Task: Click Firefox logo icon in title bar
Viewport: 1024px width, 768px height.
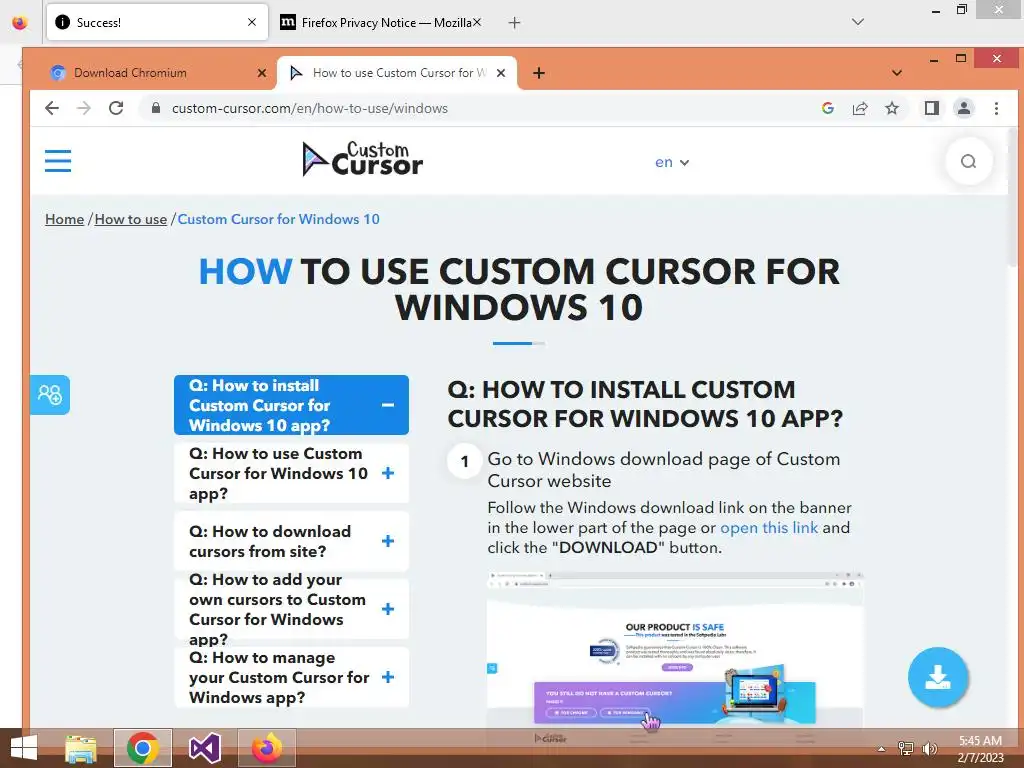Action: pos(20,22)
